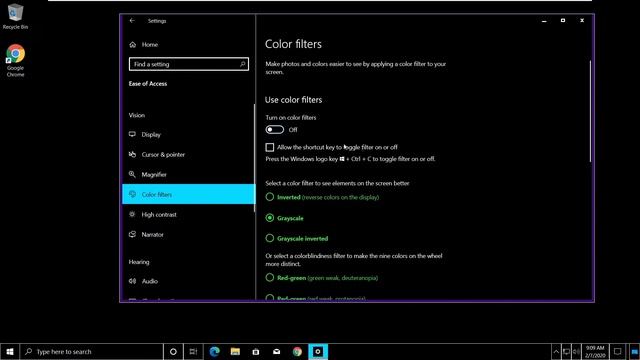This screenshot has width=640, height=360.
Task: Open Narrator settings
Action: point(189,234)
